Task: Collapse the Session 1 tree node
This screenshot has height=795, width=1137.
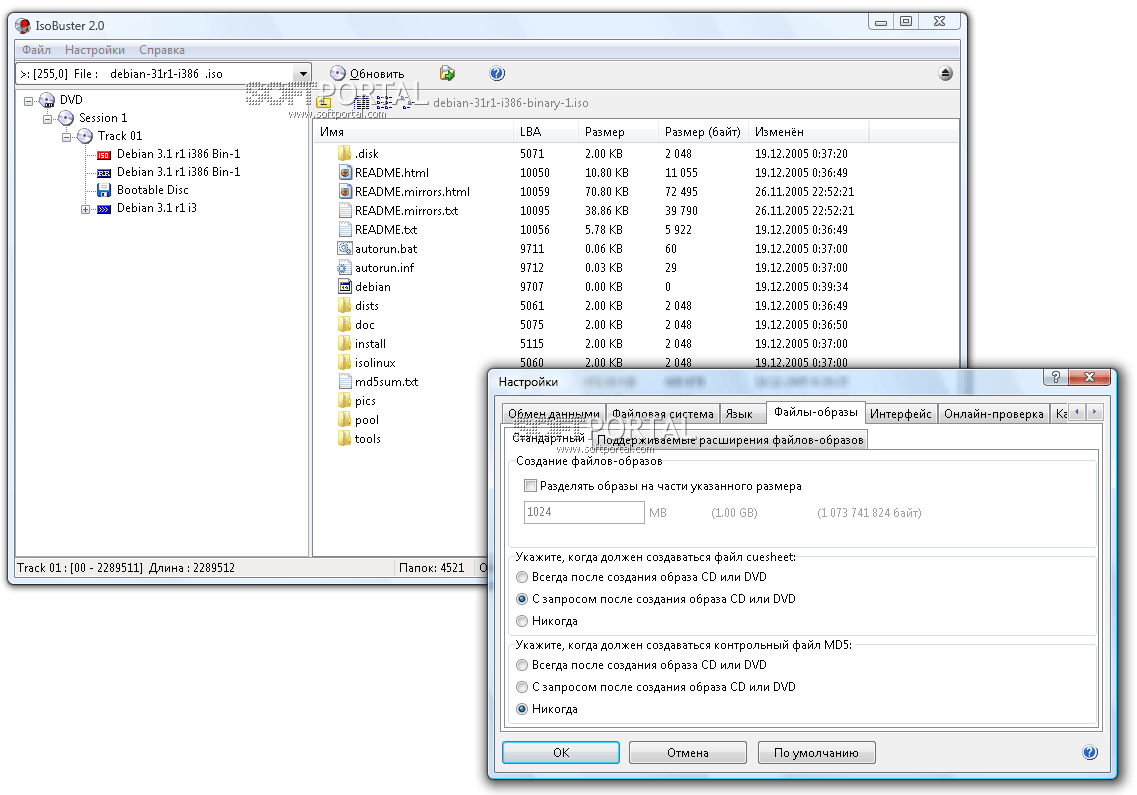Action: 48,118
